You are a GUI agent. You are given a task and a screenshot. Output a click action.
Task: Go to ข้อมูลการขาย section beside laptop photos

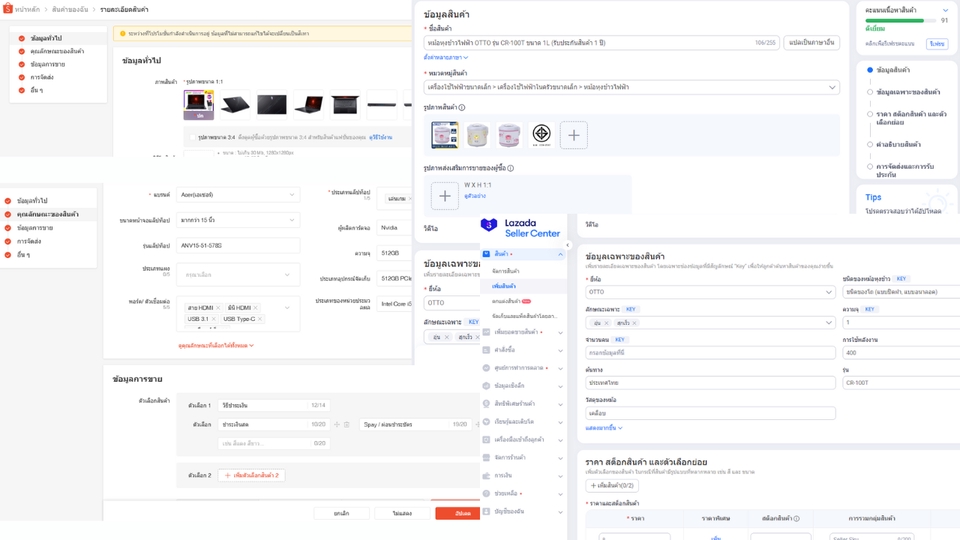47,64
